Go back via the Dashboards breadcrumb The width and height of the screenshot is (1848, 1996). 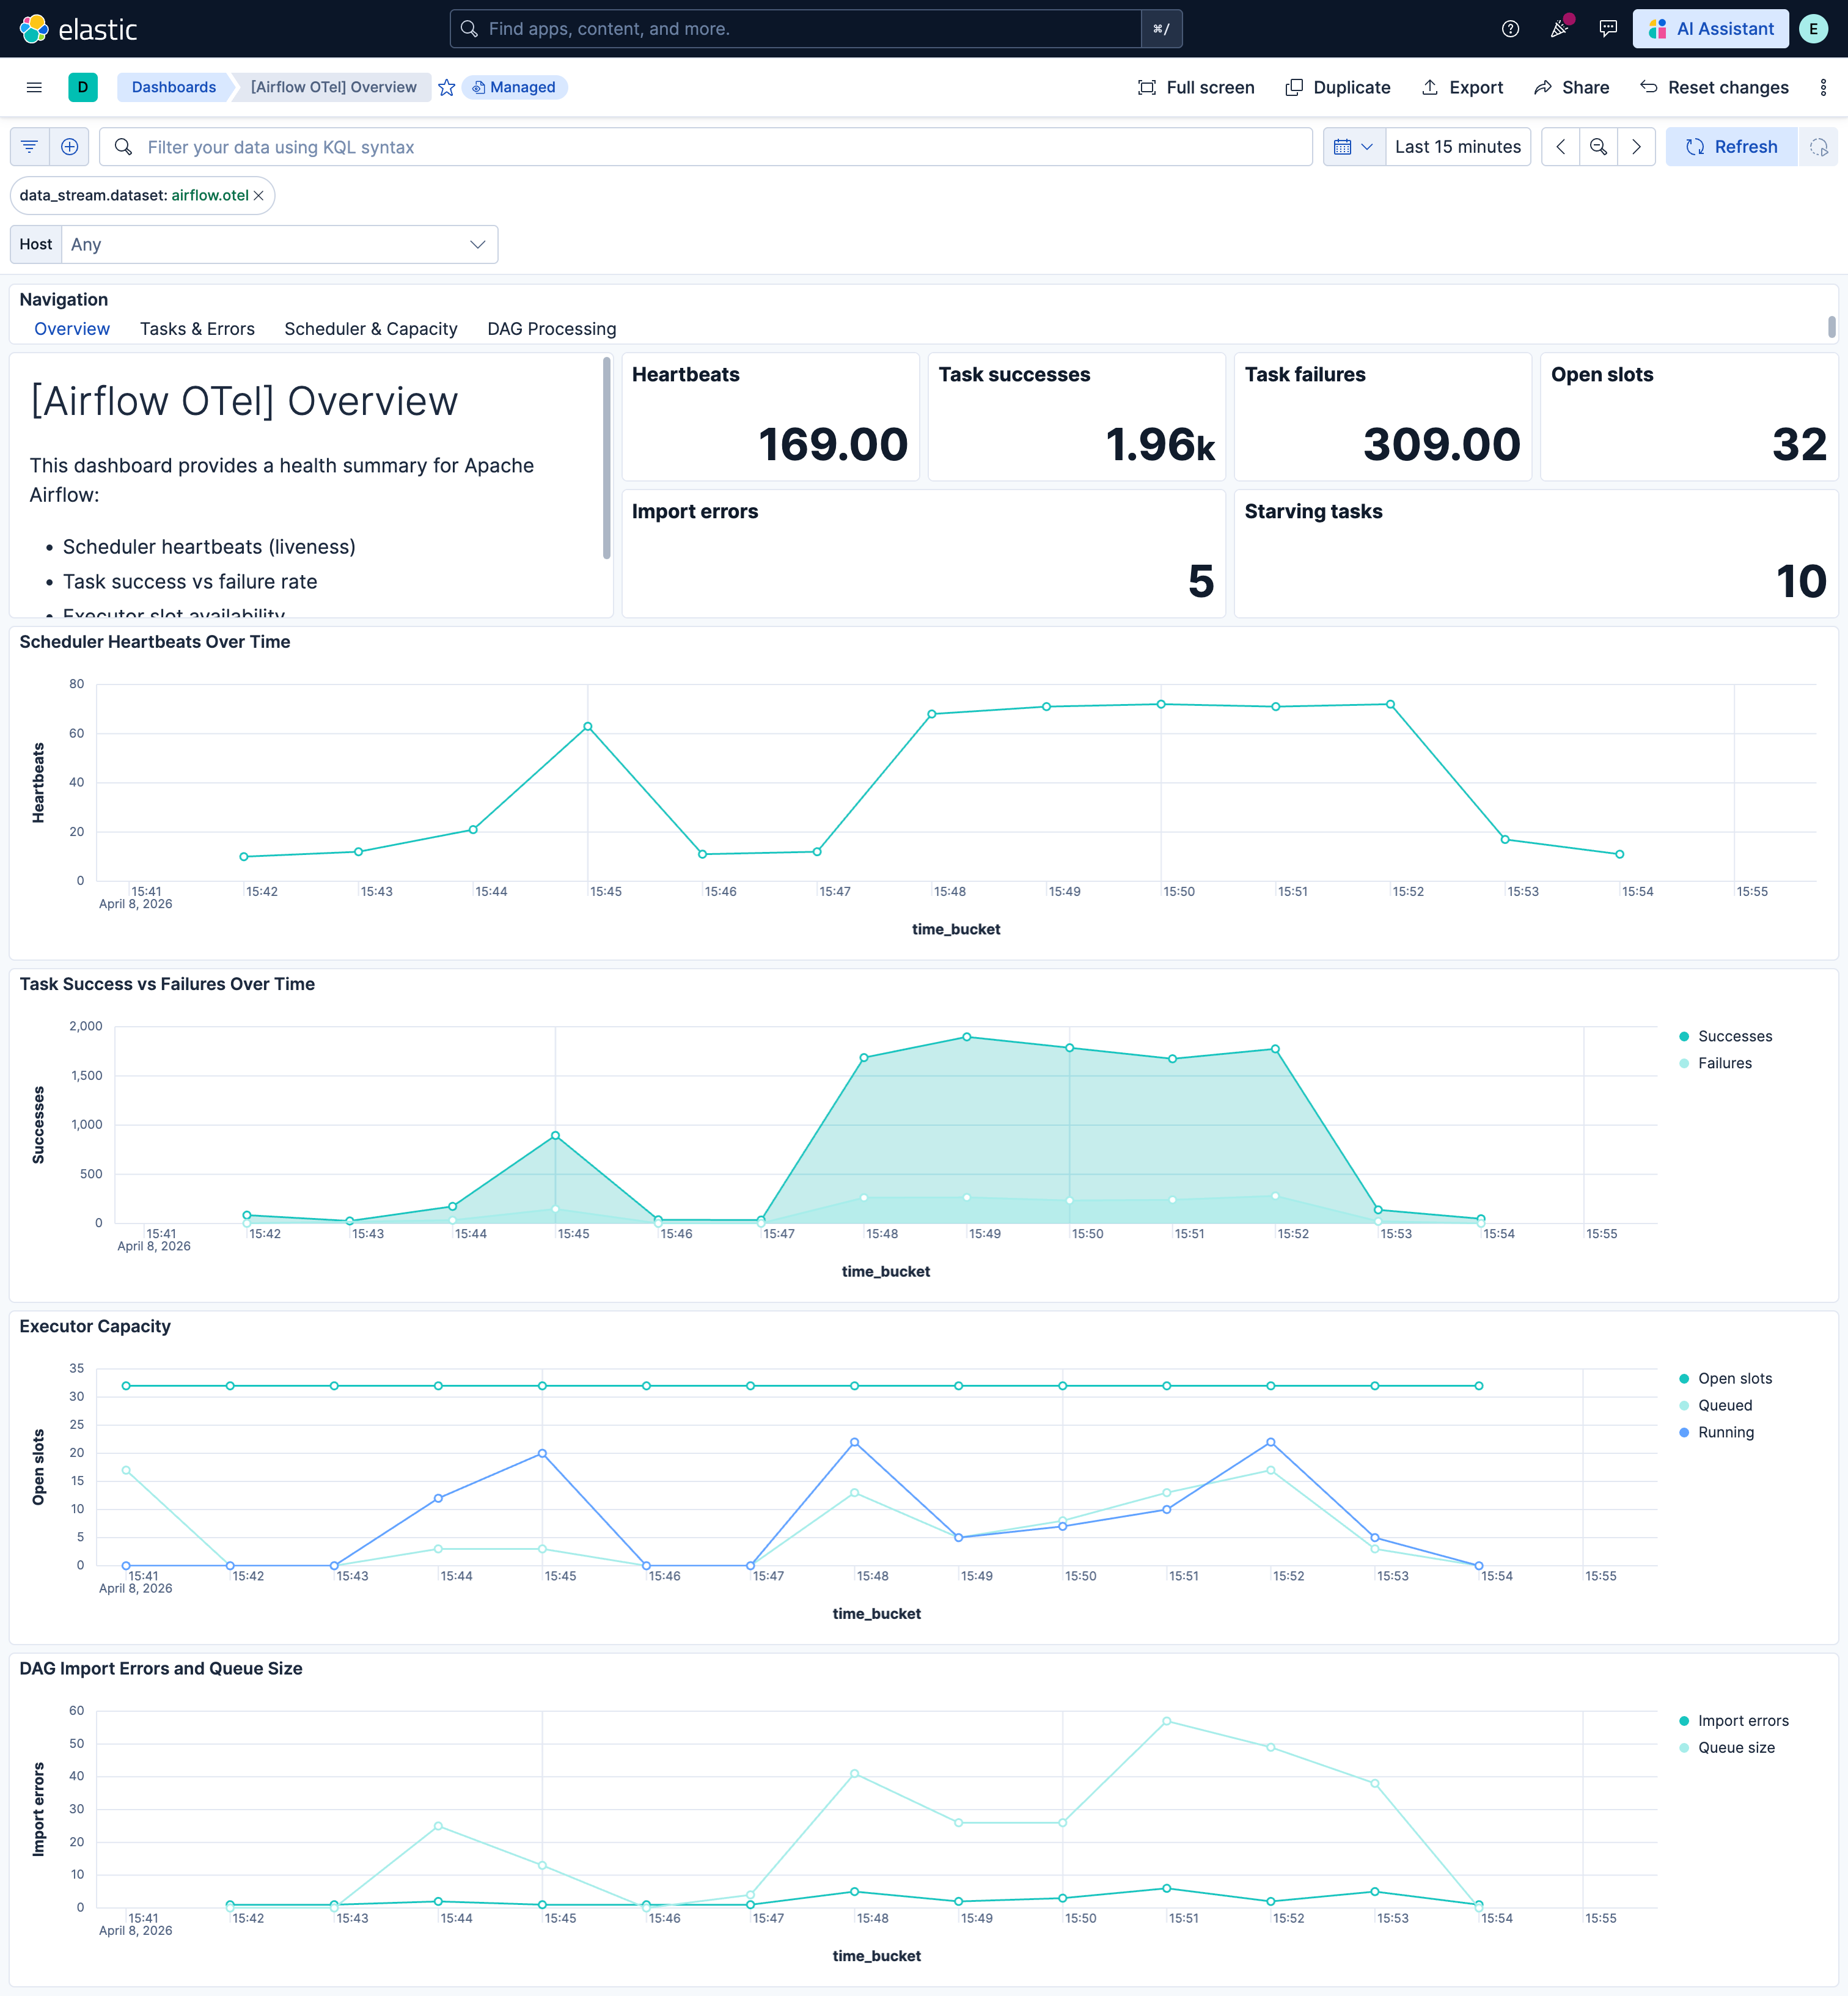(x=172, y=87)
